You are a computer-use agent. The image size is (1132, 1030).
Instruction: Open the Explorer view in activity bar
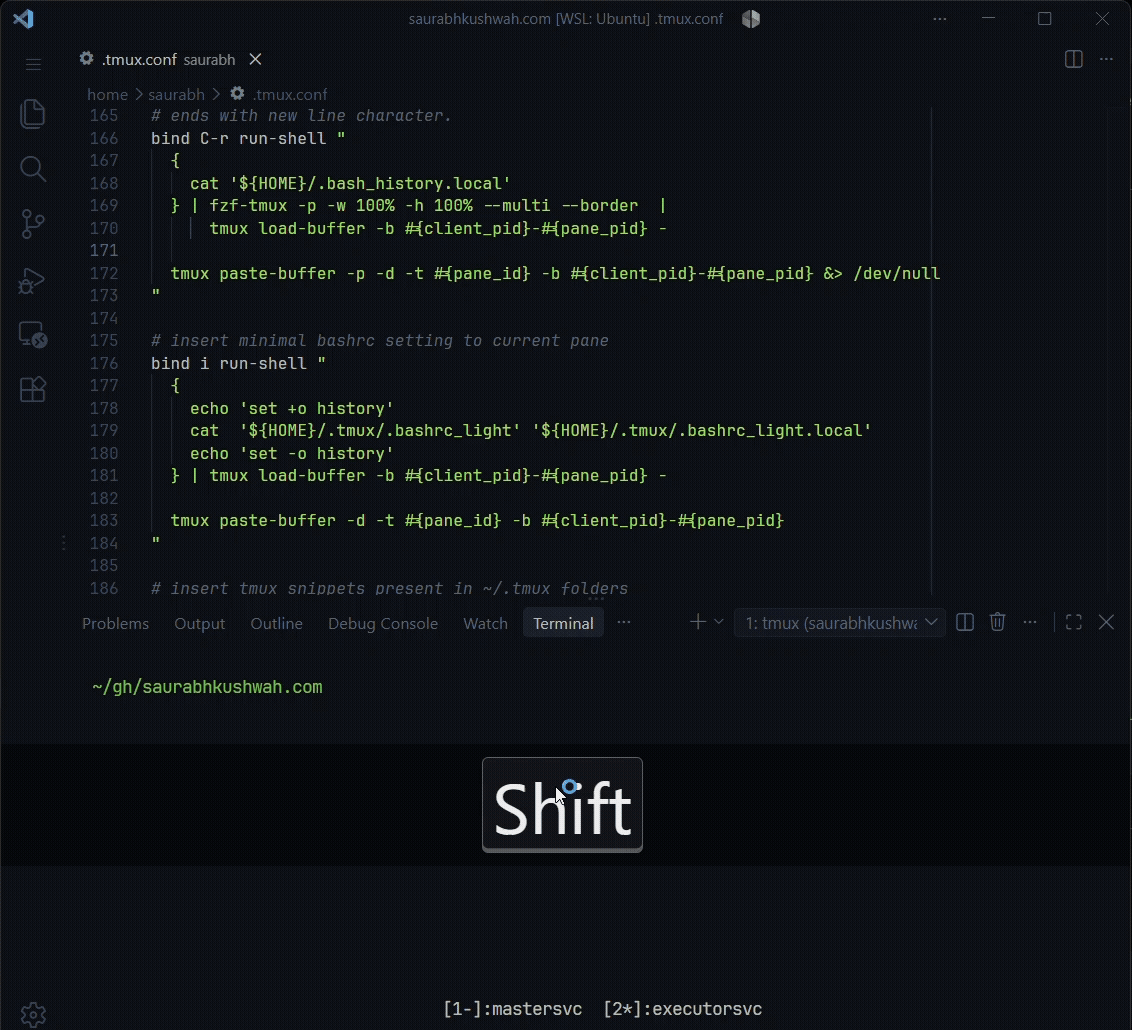pos(32,114)
